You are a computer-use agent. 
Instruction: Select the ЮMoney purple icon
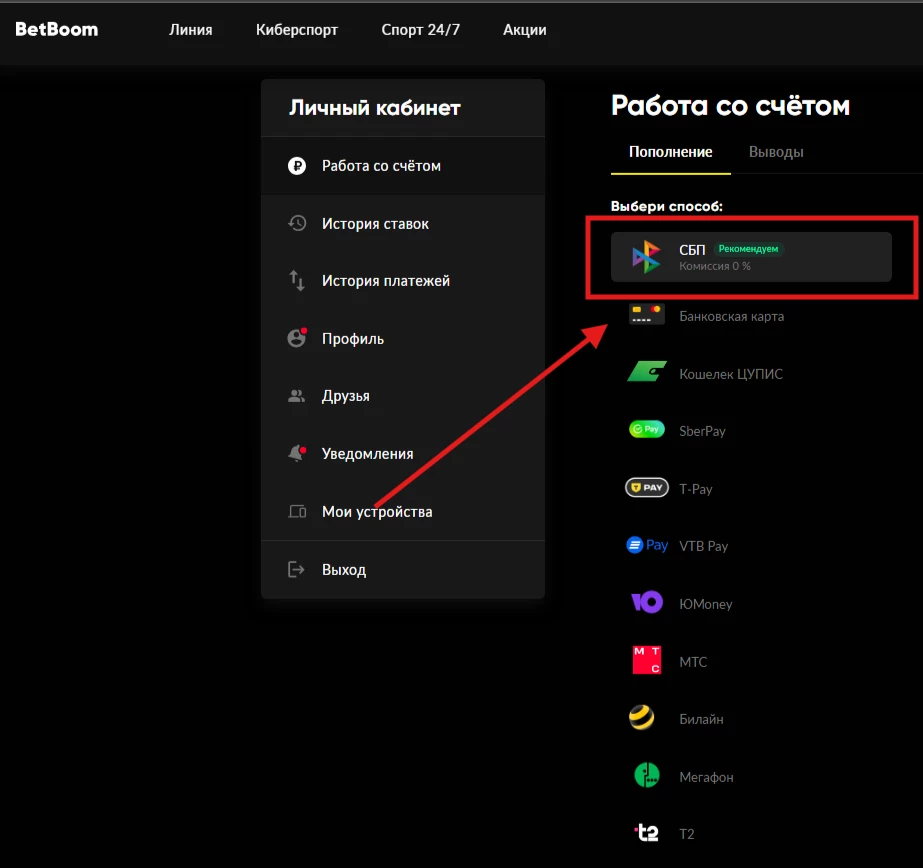(646, 603)
